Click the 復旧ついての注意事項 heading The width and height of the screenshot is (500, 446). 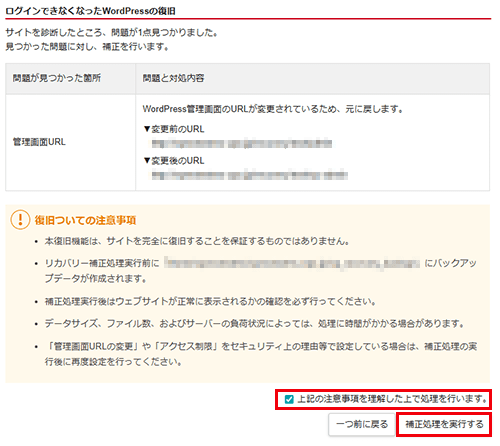point(85,220)
